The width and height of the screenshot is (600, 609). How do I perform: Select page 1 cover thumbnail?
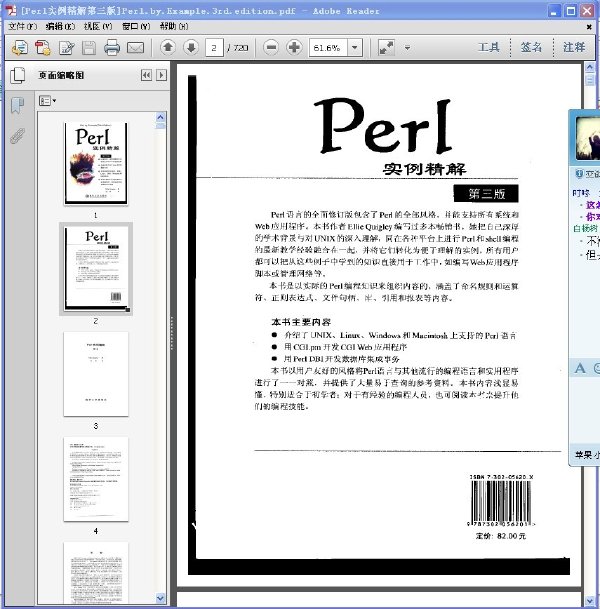96,163
